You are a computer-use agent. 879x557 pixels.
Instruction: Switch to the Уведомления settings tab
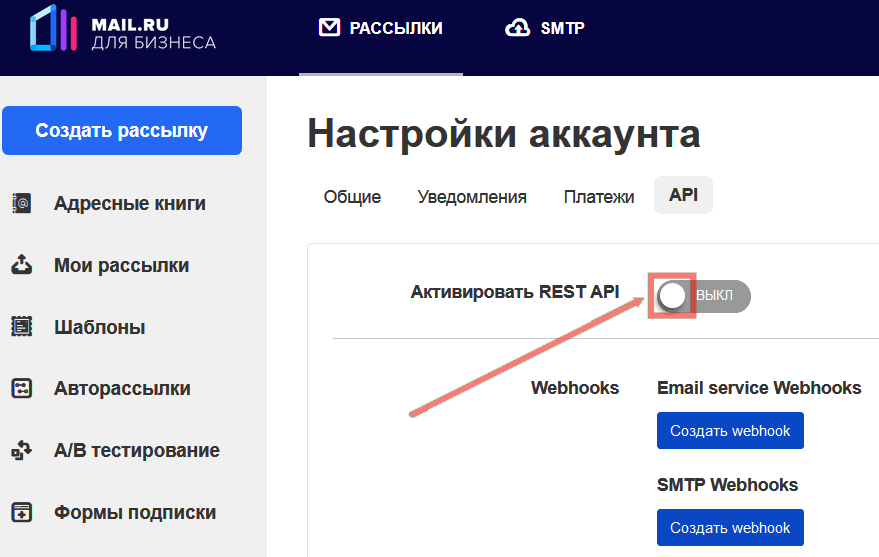pyautogui.click(x=472, y=197)
